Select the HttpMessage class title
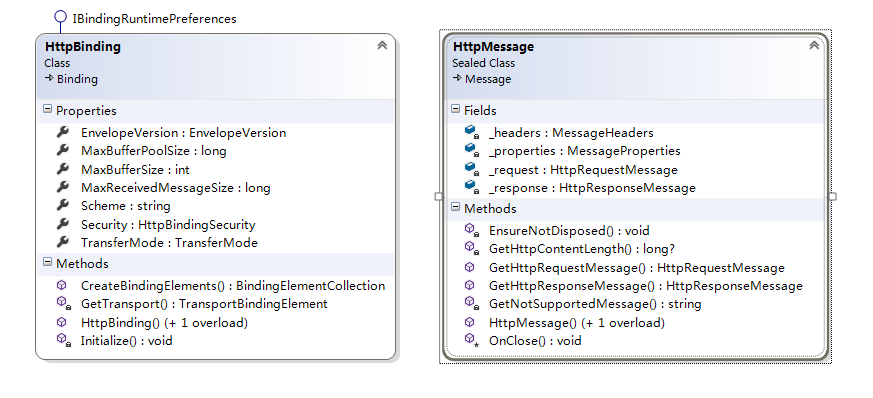The height and width of the screenshot is (398, 873). 493,47
